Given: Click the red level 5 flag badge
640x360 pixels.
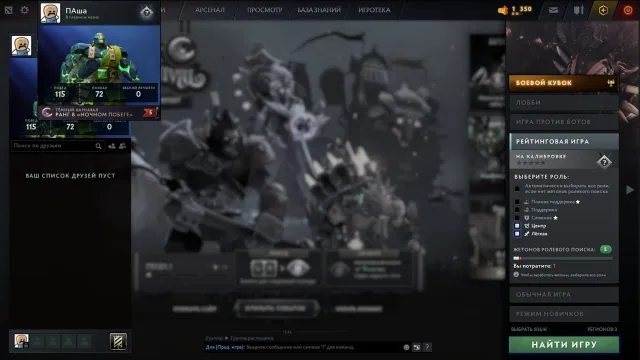Looking at the screenshot, I should pyautogui.click(x=150, y=112).
